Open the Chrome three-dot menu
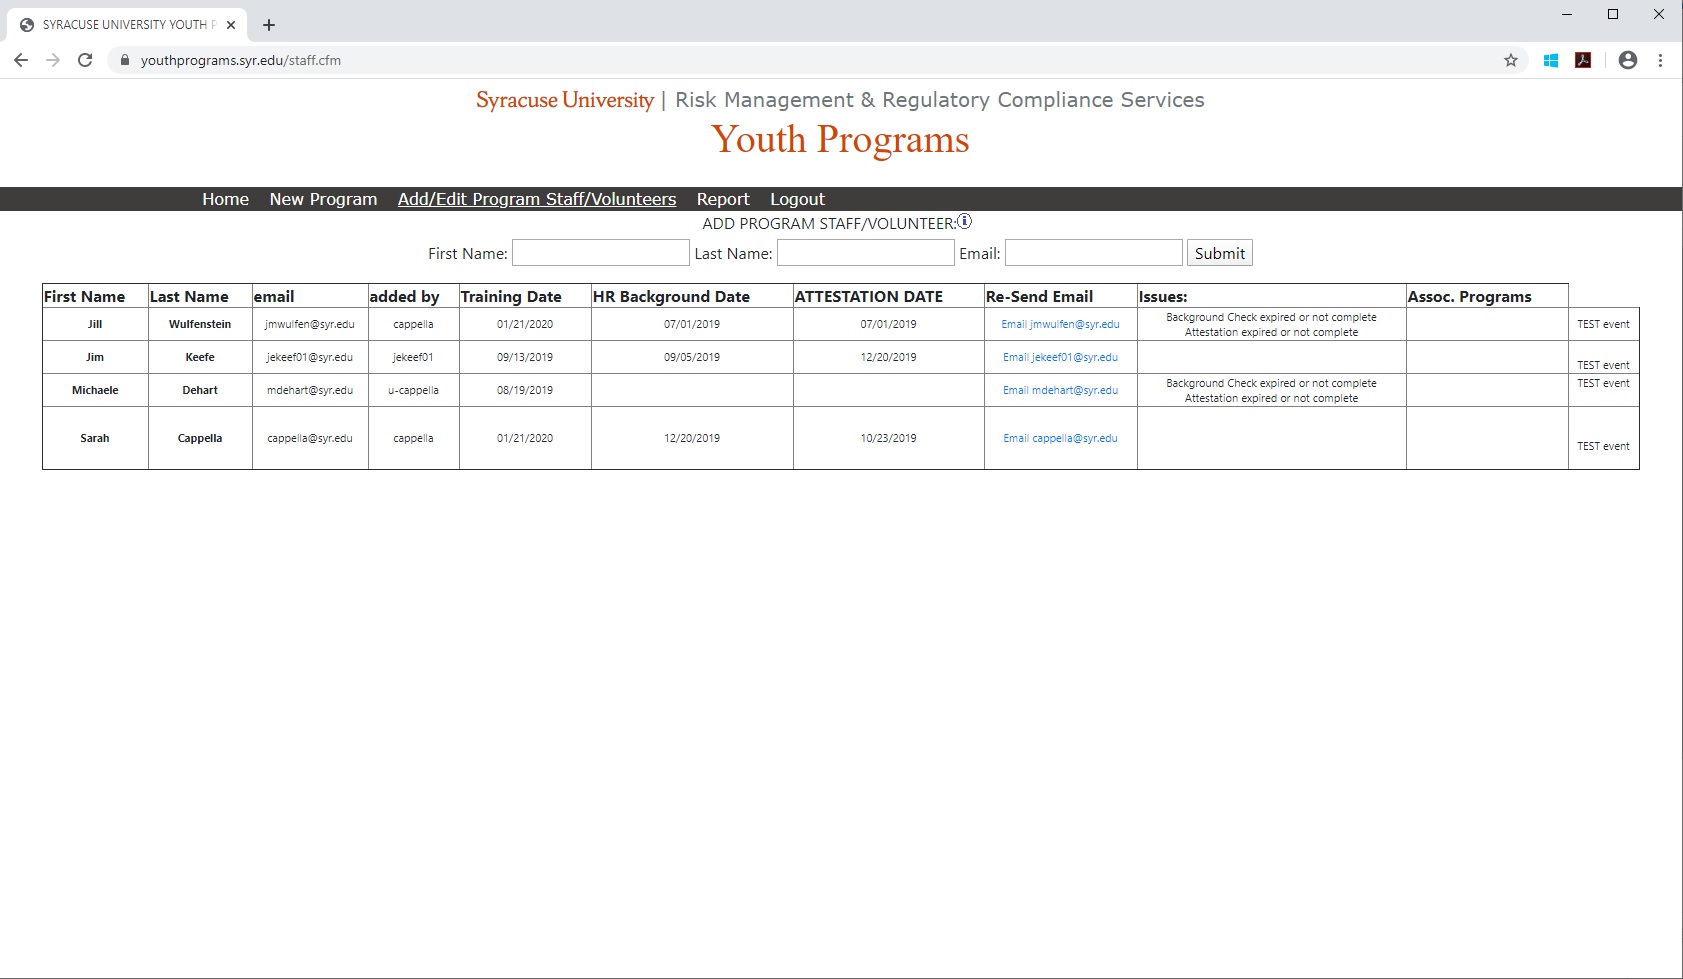Viewport: 1683px width, 979px height. pyautogui.click(x=1660, y=60)
